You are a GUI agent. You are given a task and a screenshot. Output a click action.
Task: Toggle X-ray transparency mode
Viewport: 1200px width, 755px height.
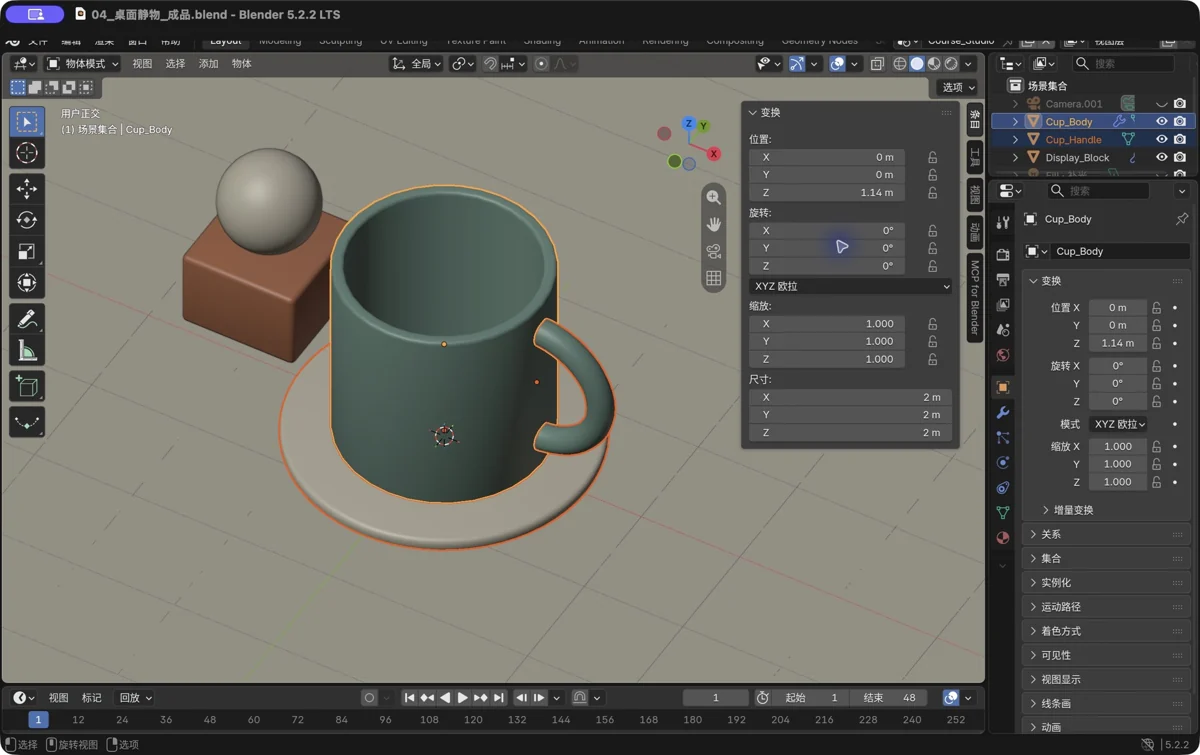tap(877, 64)
